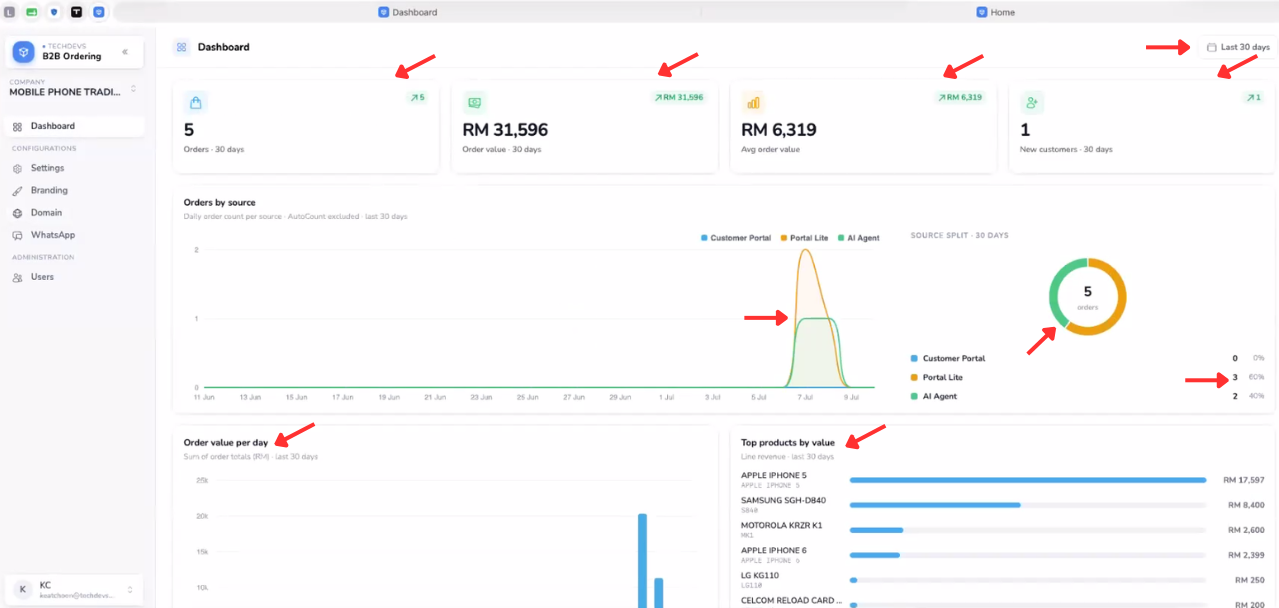Select Dashboard in the sidebar
The width and height of the screenshot is (1279, 608).
pyautogui.click(x=75, y=126)
